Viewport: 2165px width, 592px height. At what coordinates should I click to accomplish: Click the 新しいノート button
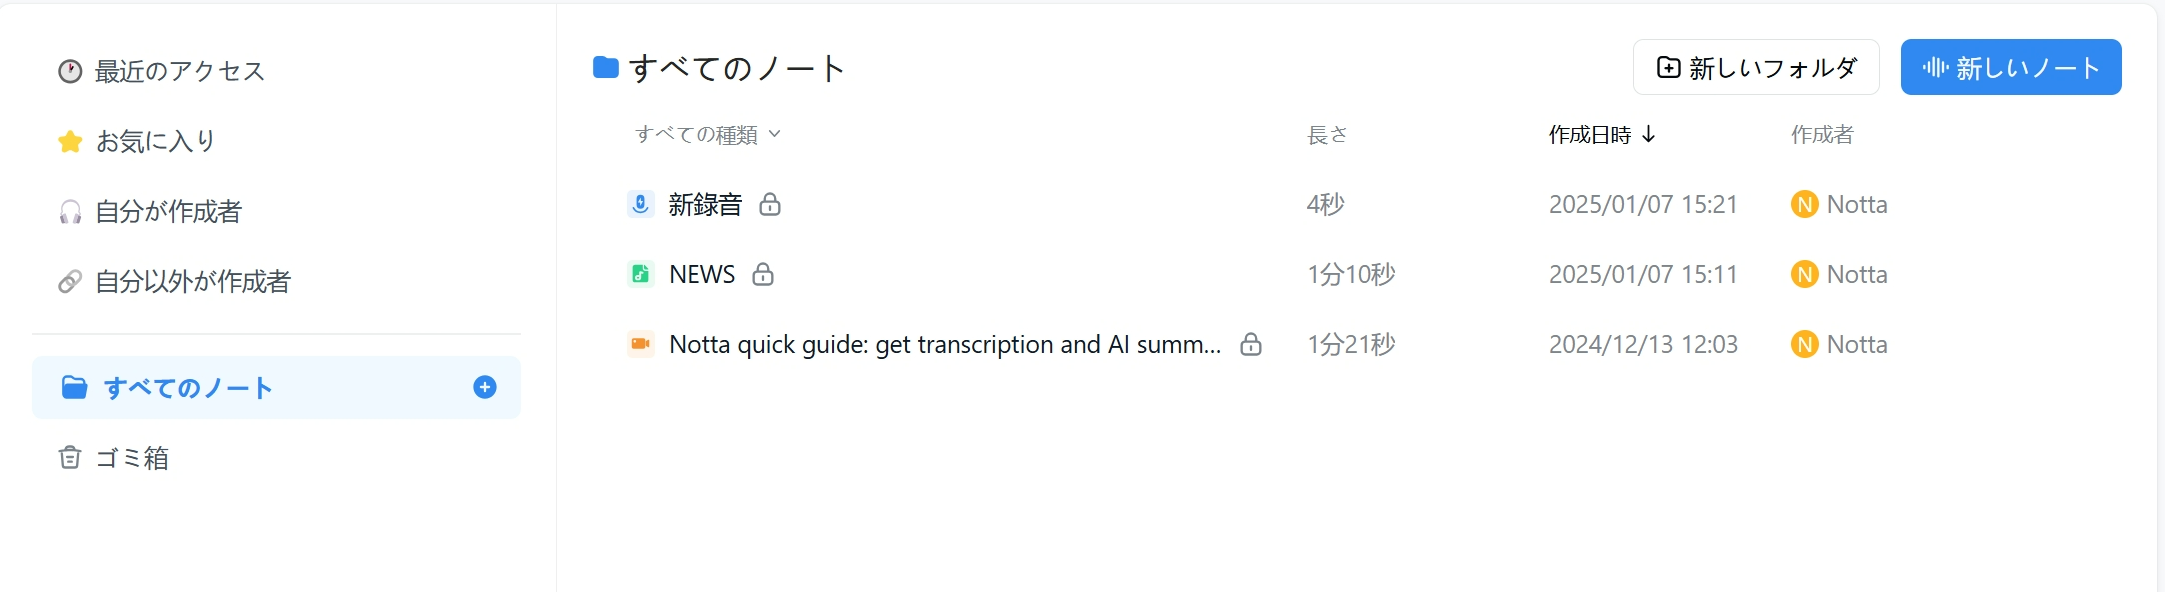tap(2011, 67)
